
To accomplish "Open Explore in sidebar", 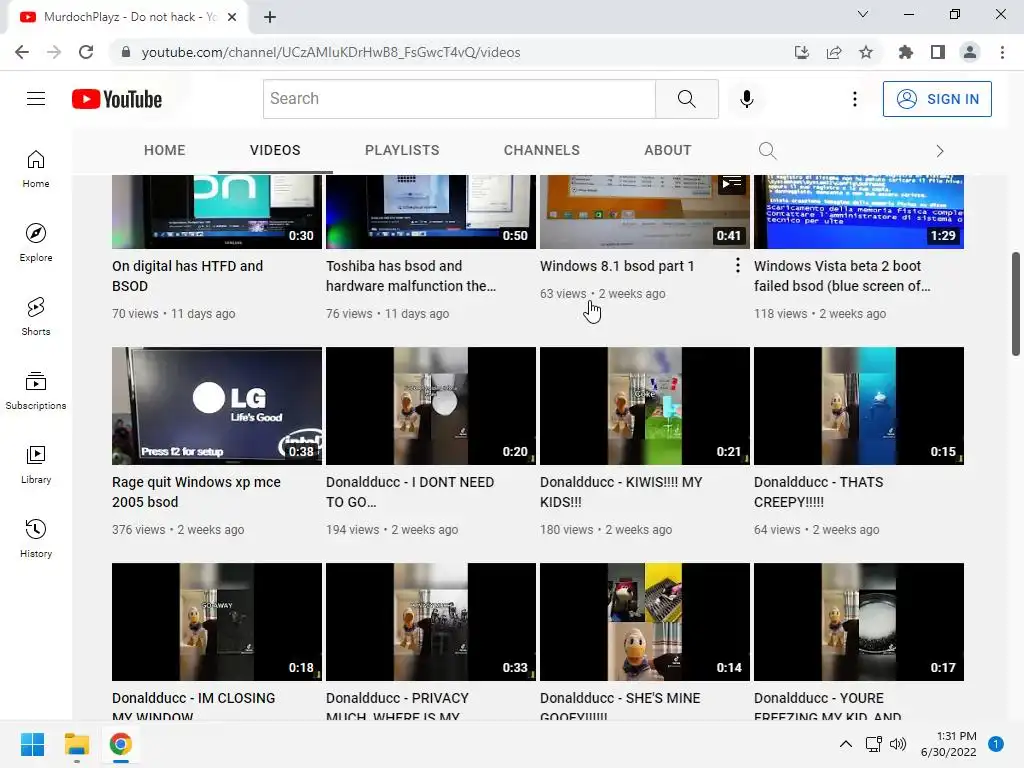I will 36,243.
